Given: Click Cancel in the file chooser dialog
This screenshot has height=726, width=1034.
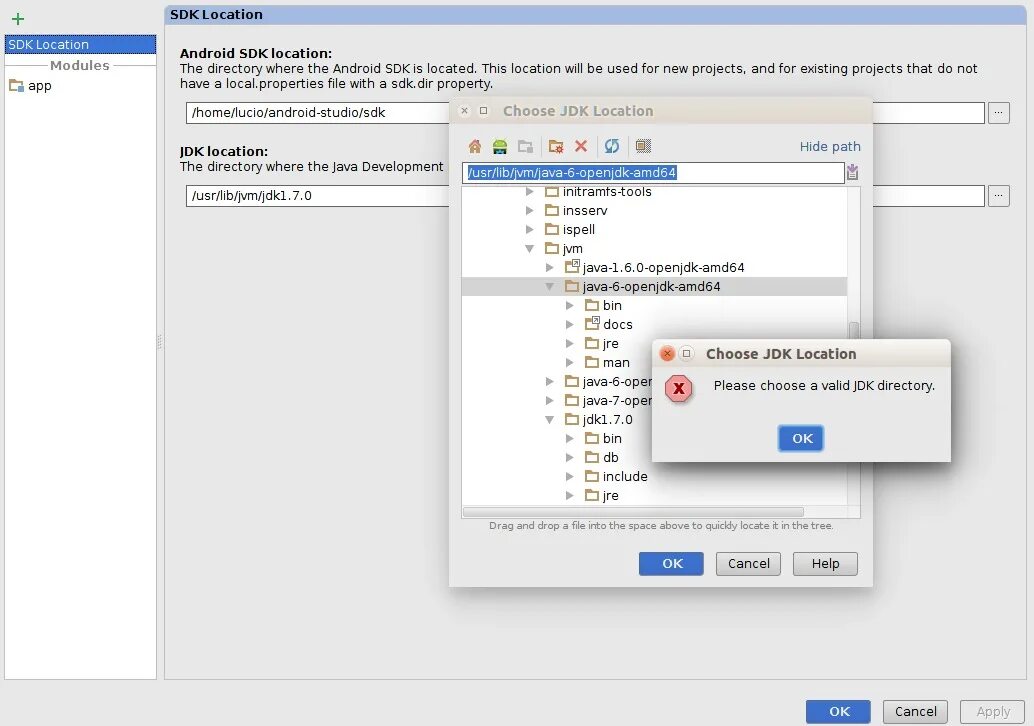Looking at the screenshot, I should [x=748, y=564].
